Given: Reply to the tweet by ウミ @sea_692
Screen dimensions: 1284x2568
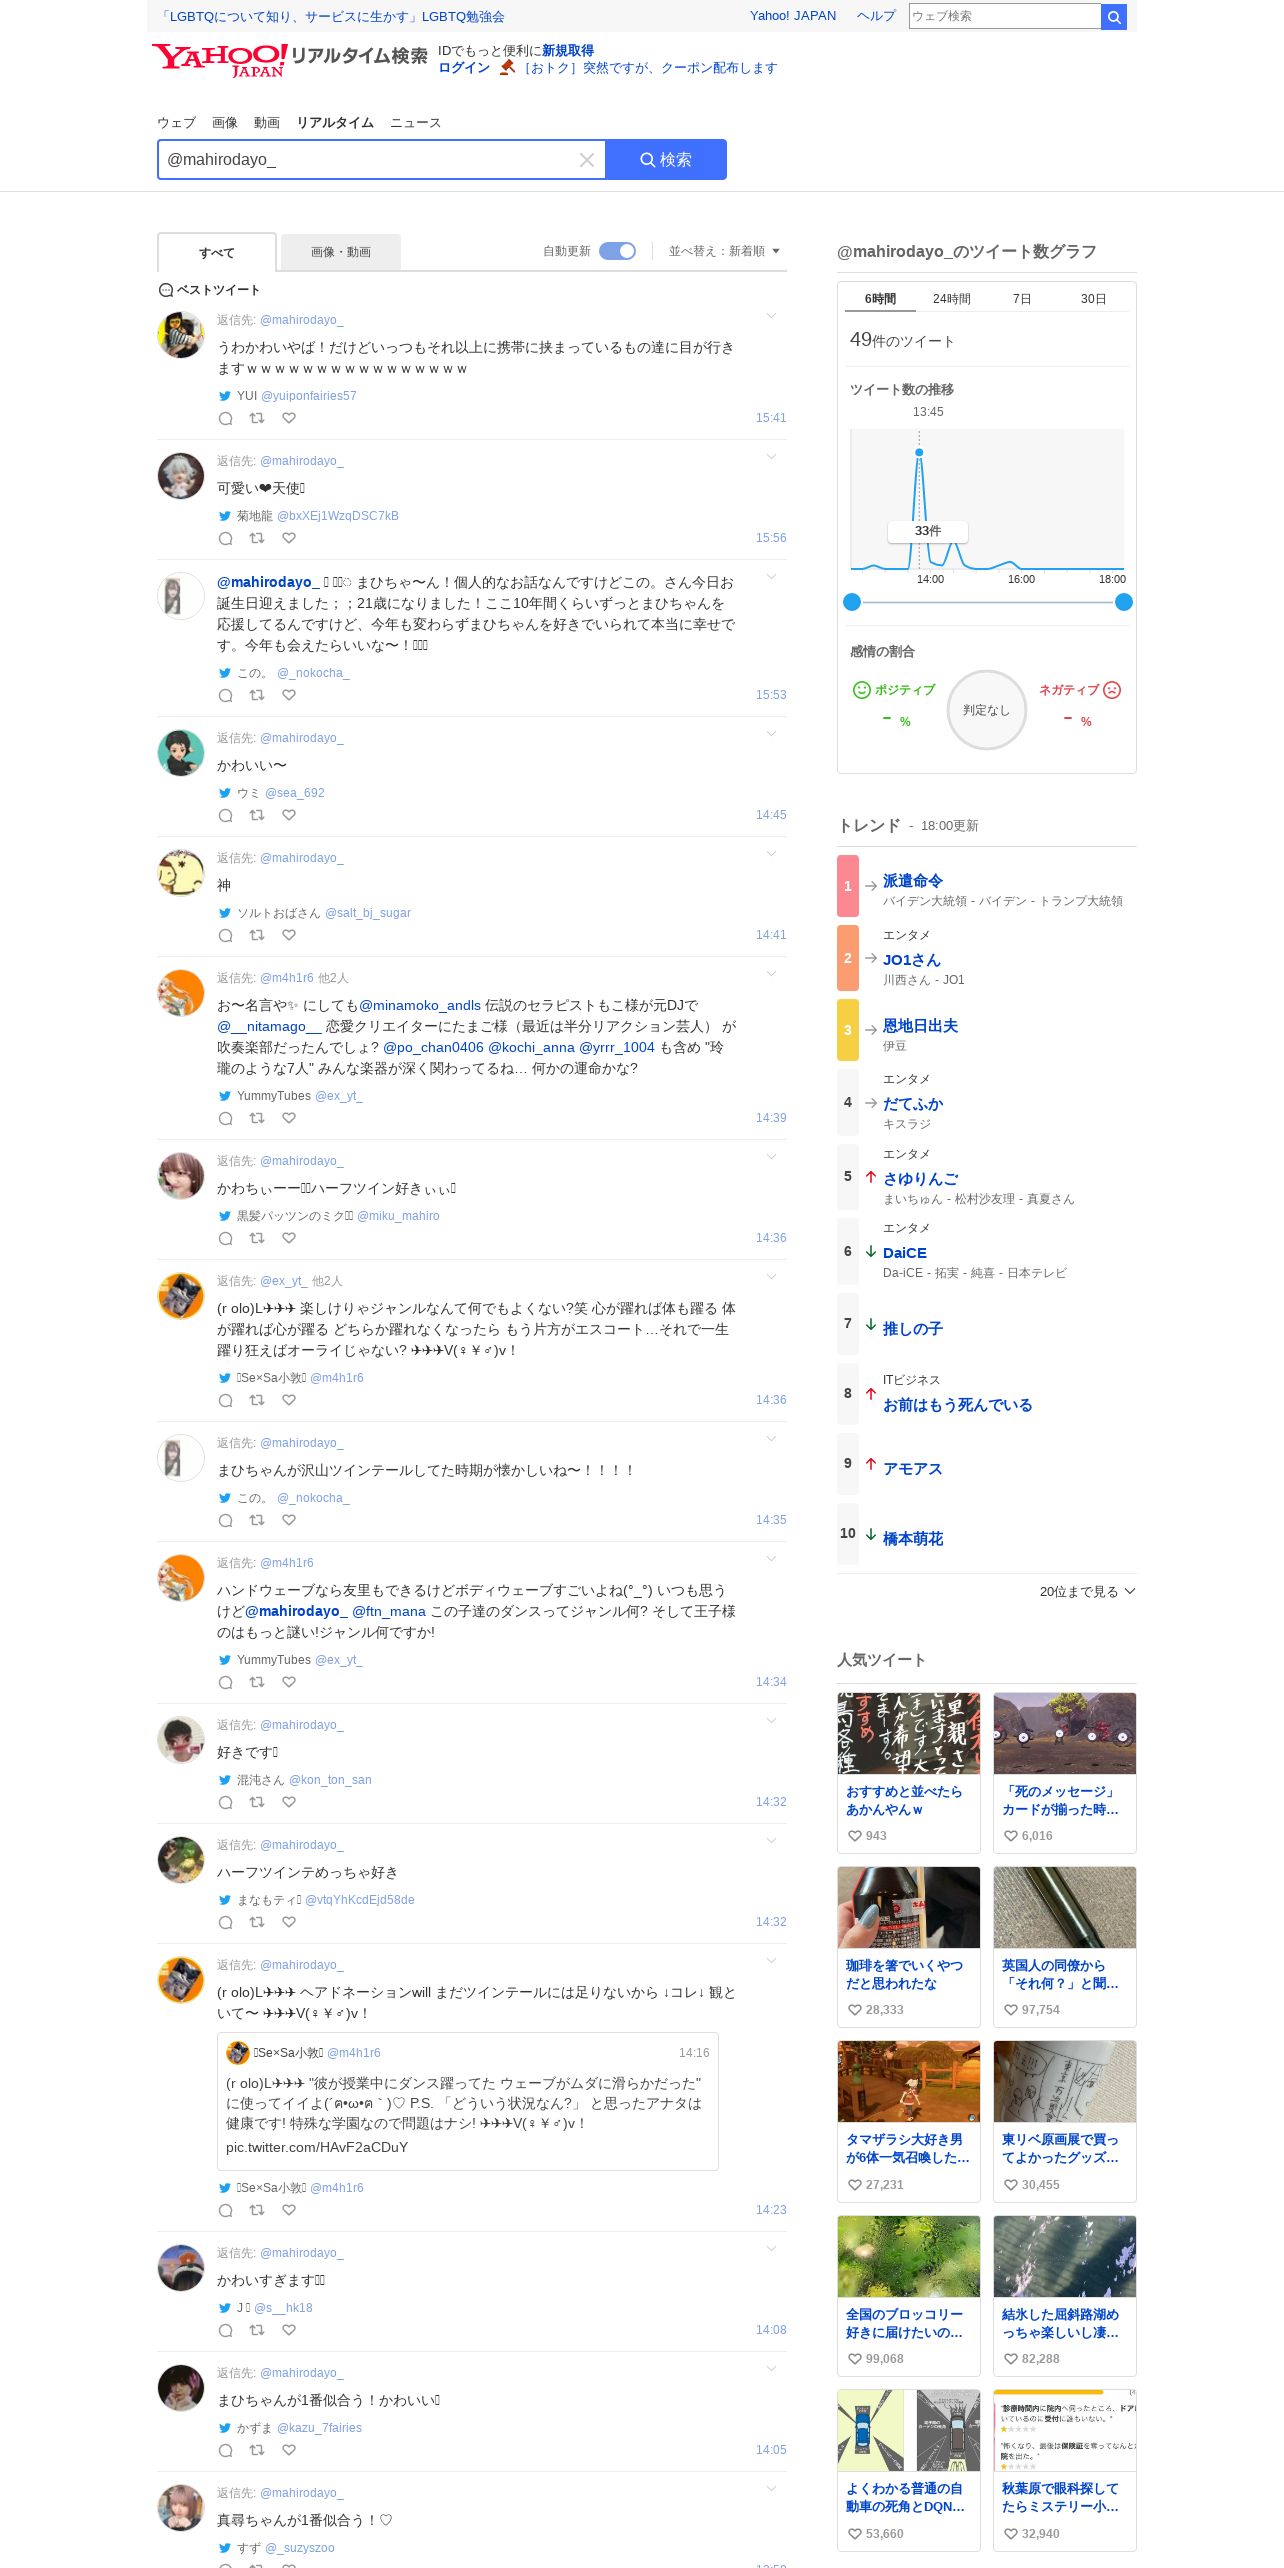Looking at the screenshot, I should click(226, 815).
